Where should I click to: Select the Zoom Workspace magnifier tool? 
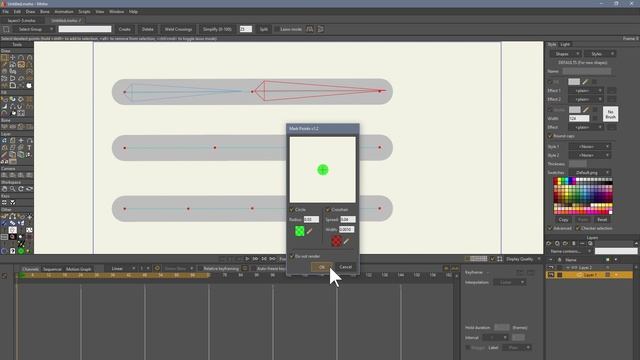[13, 189]
